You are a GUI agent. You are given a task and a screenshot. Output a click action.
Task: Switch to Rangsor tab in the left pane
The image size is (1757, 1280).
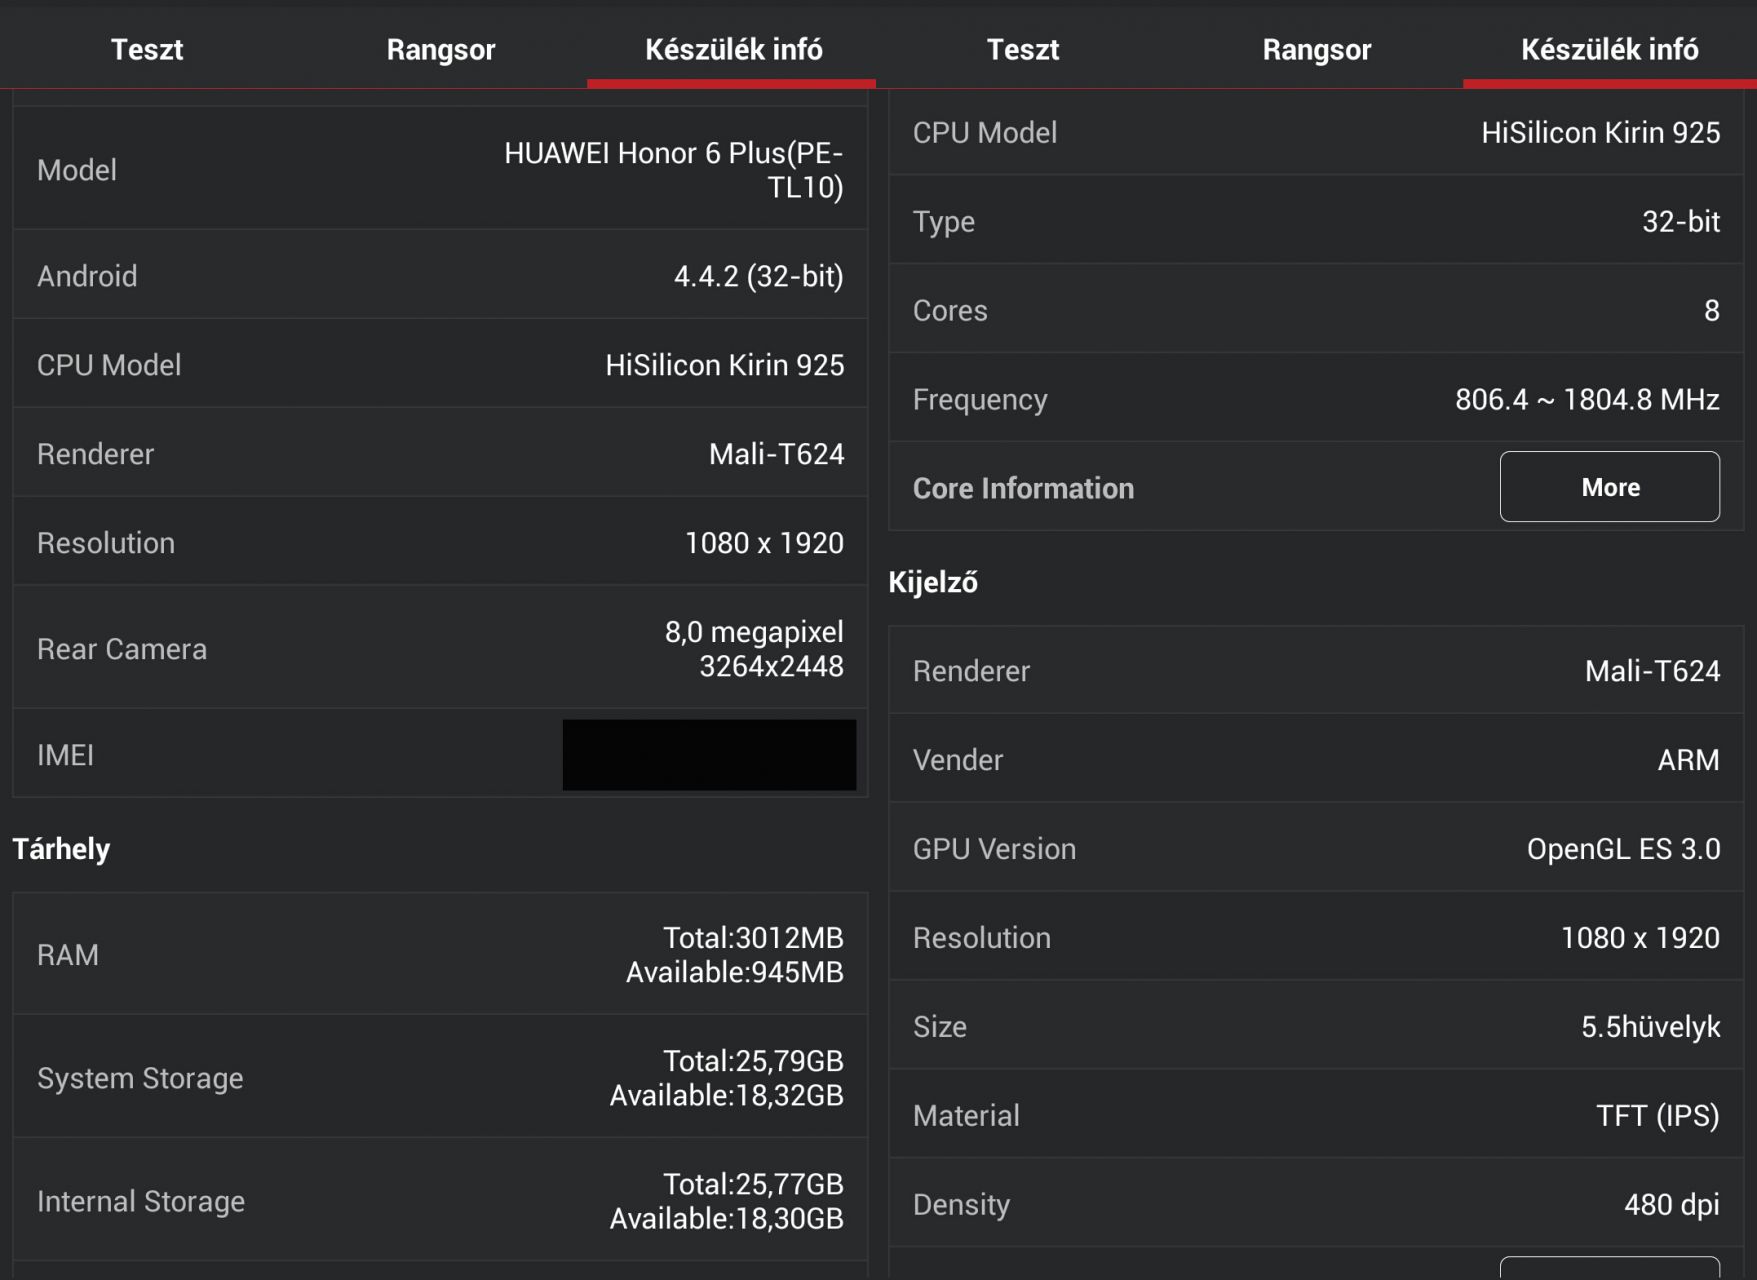coord(440,49)
